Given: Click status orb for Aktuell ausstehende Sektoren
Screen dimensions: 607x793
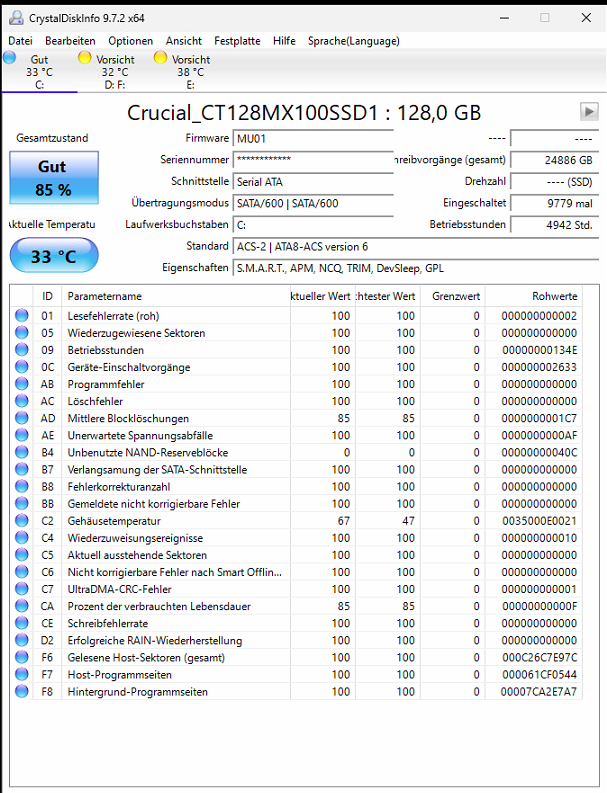Looking at the screenshot, I should (22, 555).
